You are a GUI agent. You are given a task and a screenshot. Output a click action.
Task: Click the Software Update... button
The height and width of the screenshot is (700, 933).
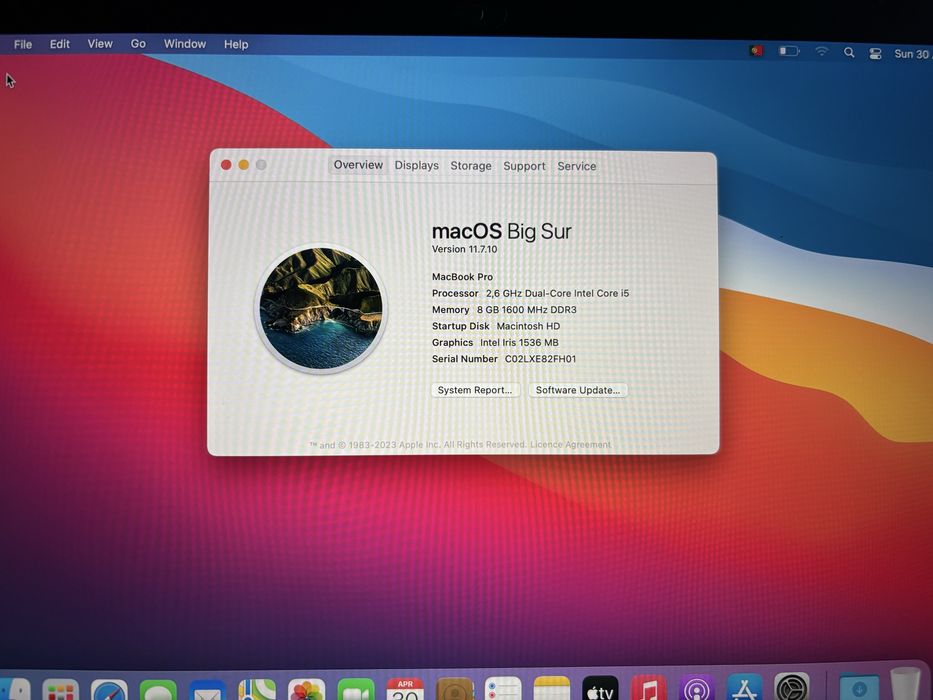(x=578, y=390)
